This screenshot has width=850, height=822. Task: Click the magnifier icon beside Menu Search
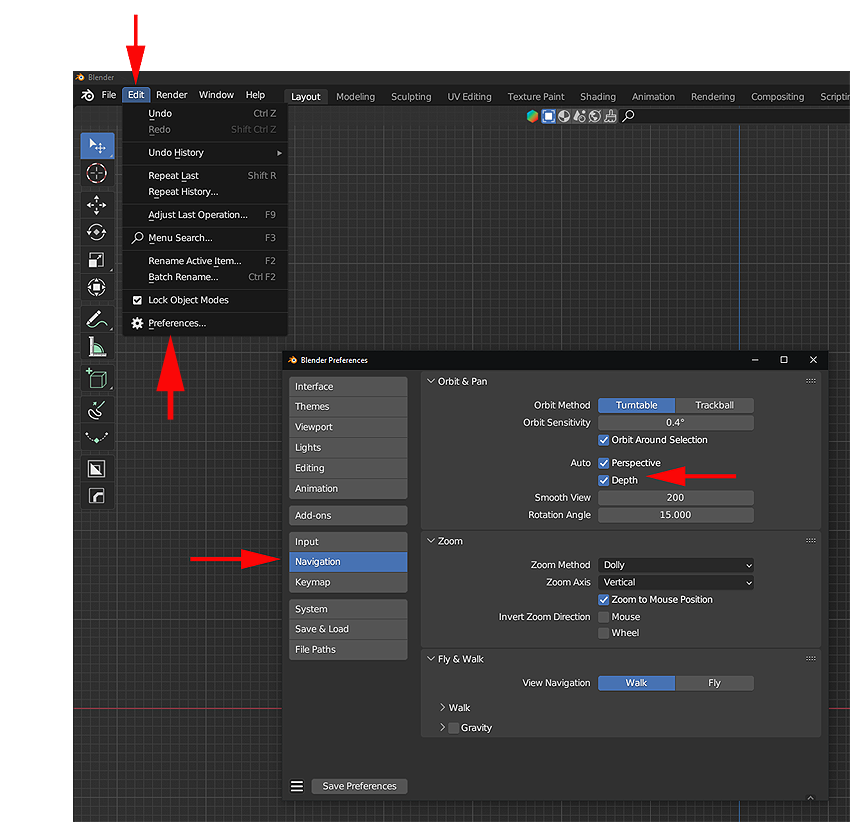click(137, 238)
